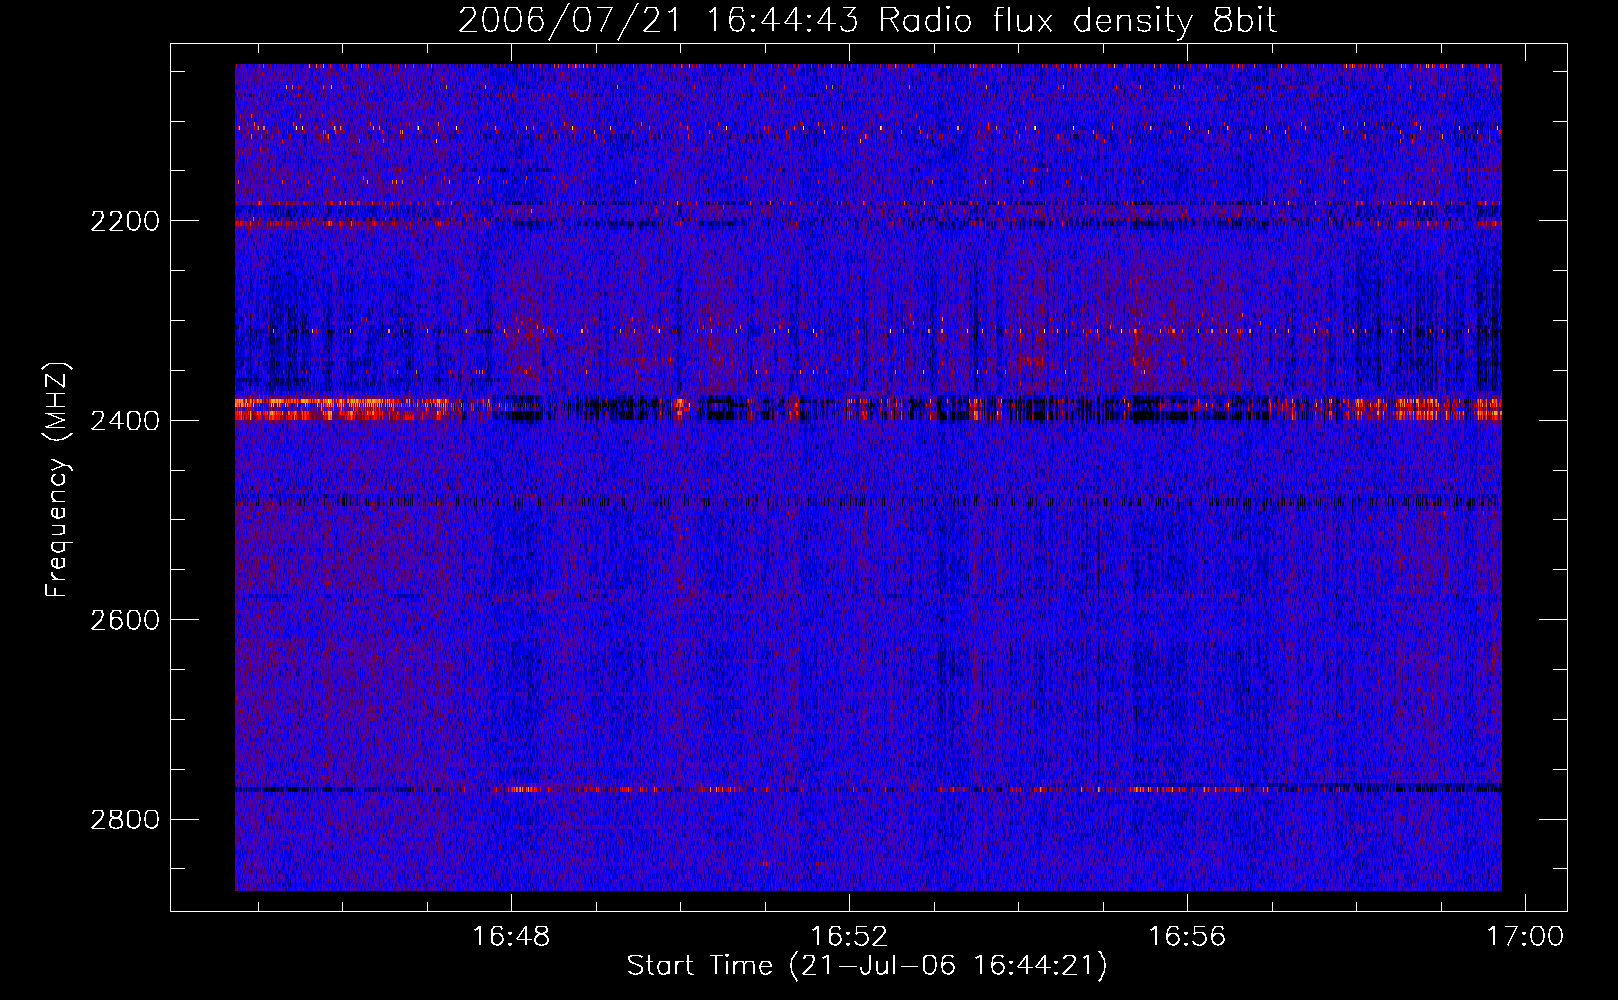
Task: Click the 16:48 time tick label
Action: pyautogui.click(x=511, y=937)
